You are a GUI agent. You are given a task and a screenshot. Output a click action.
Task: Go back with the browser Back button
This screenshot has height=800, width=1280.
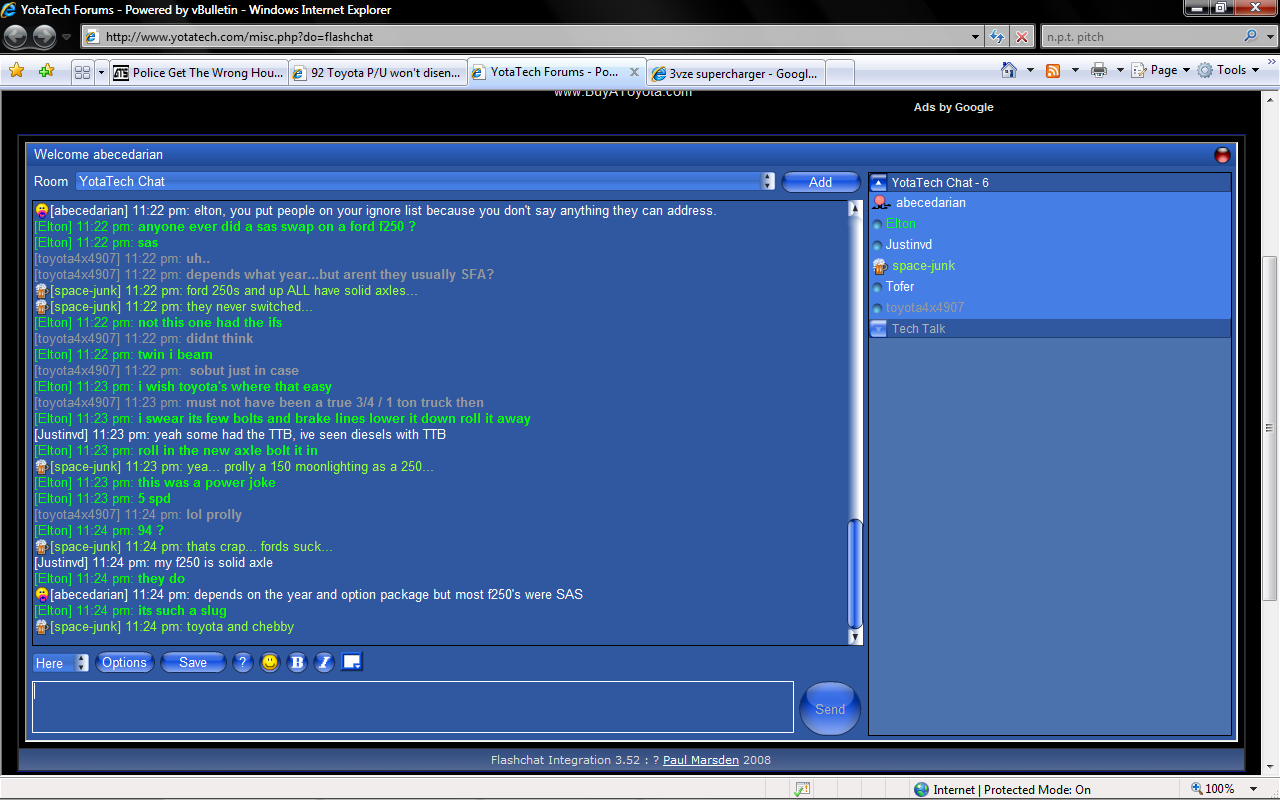pos(16,37)
